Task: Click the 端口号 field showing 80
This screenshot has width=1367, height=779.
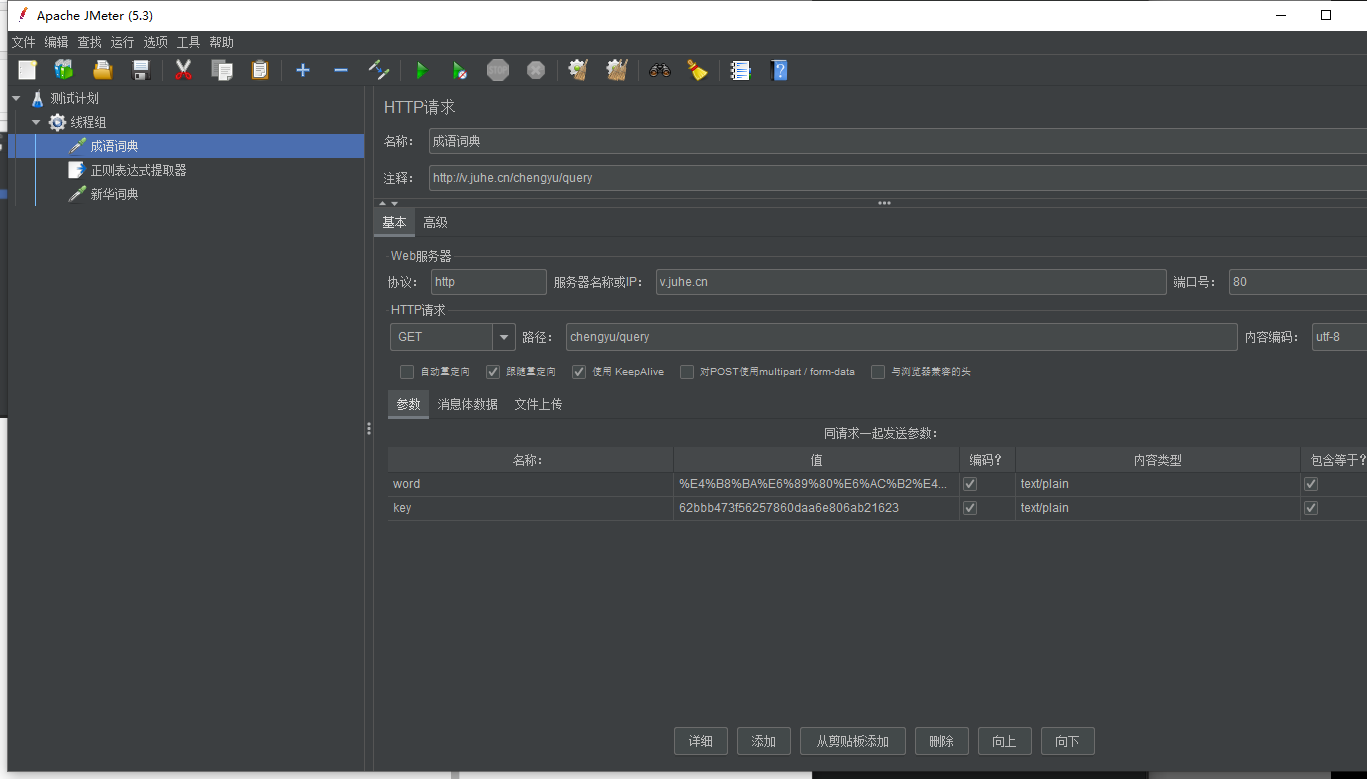Action: pyautogui.click(x=1298, y=282)
